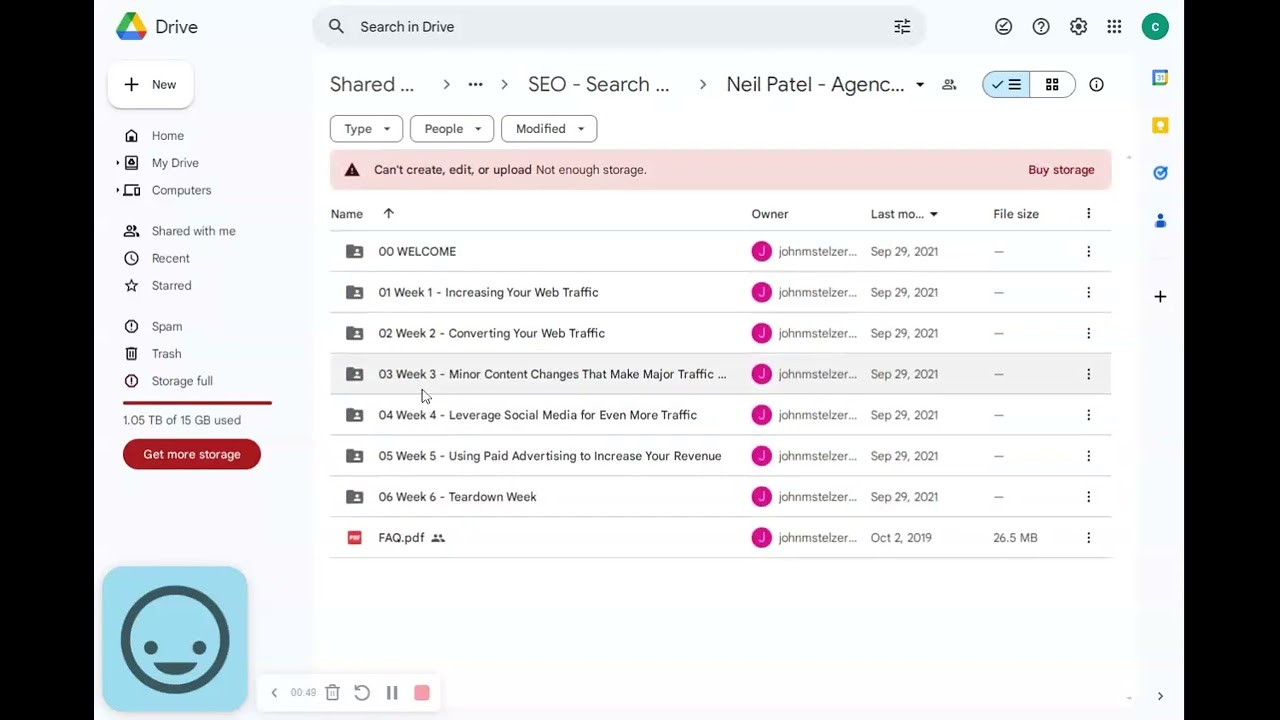The width and height of the screenshot is (1280, 720).
Task: Show hidden breadcrumb folders ellipsis
Action: [x=475, y=85]
